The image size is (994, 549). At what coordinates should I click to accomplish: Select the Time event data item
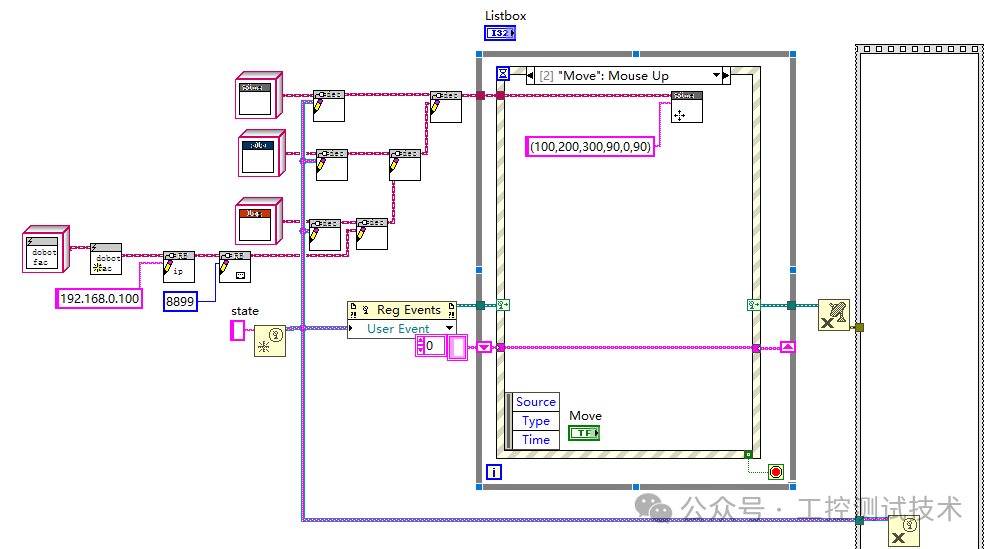click(536, 439)
